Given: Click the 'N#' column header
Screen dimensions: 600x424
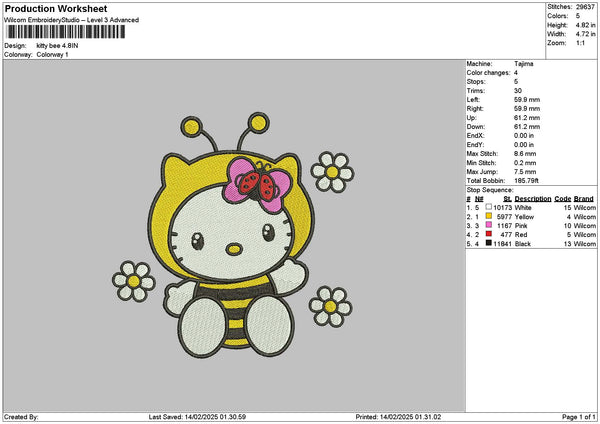Looking at the screenshot, I should (479, 199).
